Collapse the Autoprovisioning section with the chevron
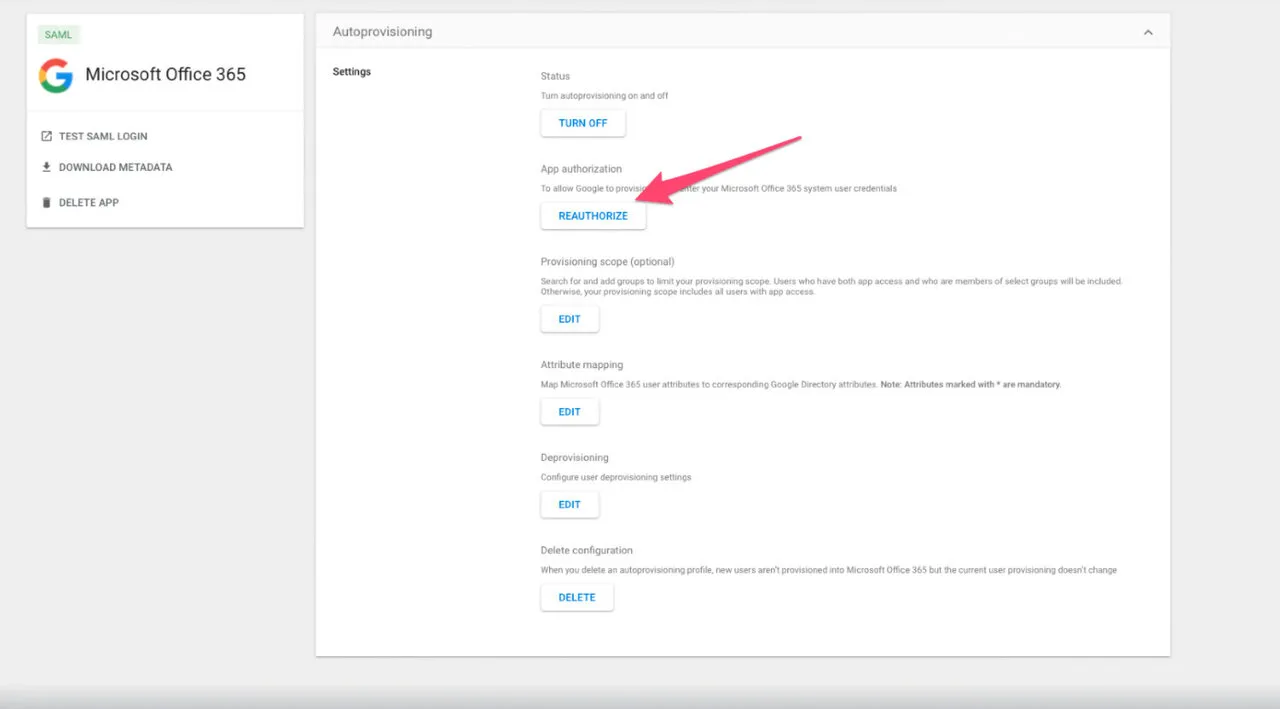 (x=1148, y=32)
